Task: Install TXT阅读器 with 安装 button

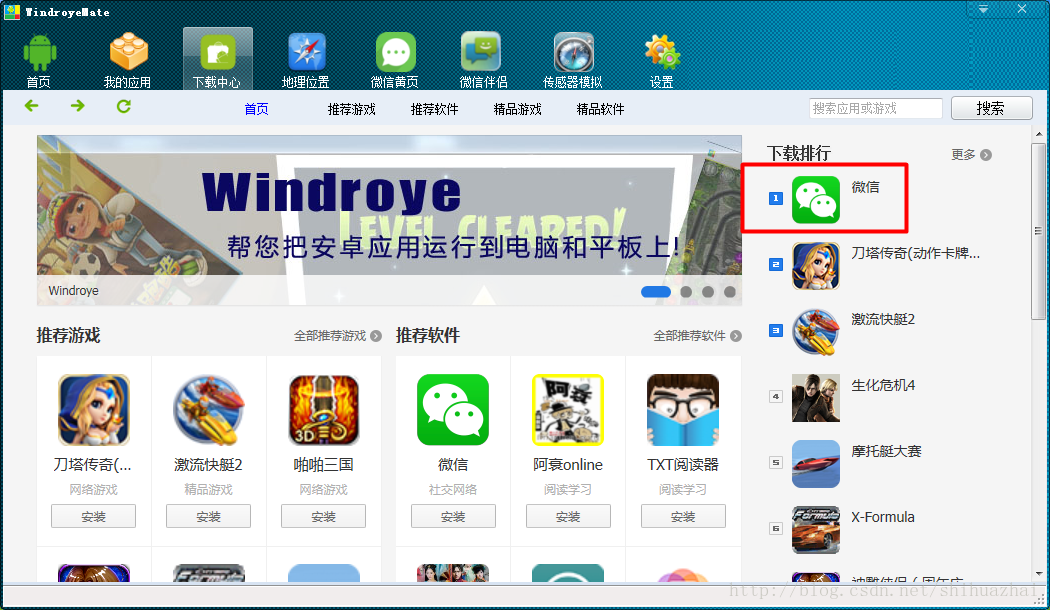Action: [x=683, y=516]
